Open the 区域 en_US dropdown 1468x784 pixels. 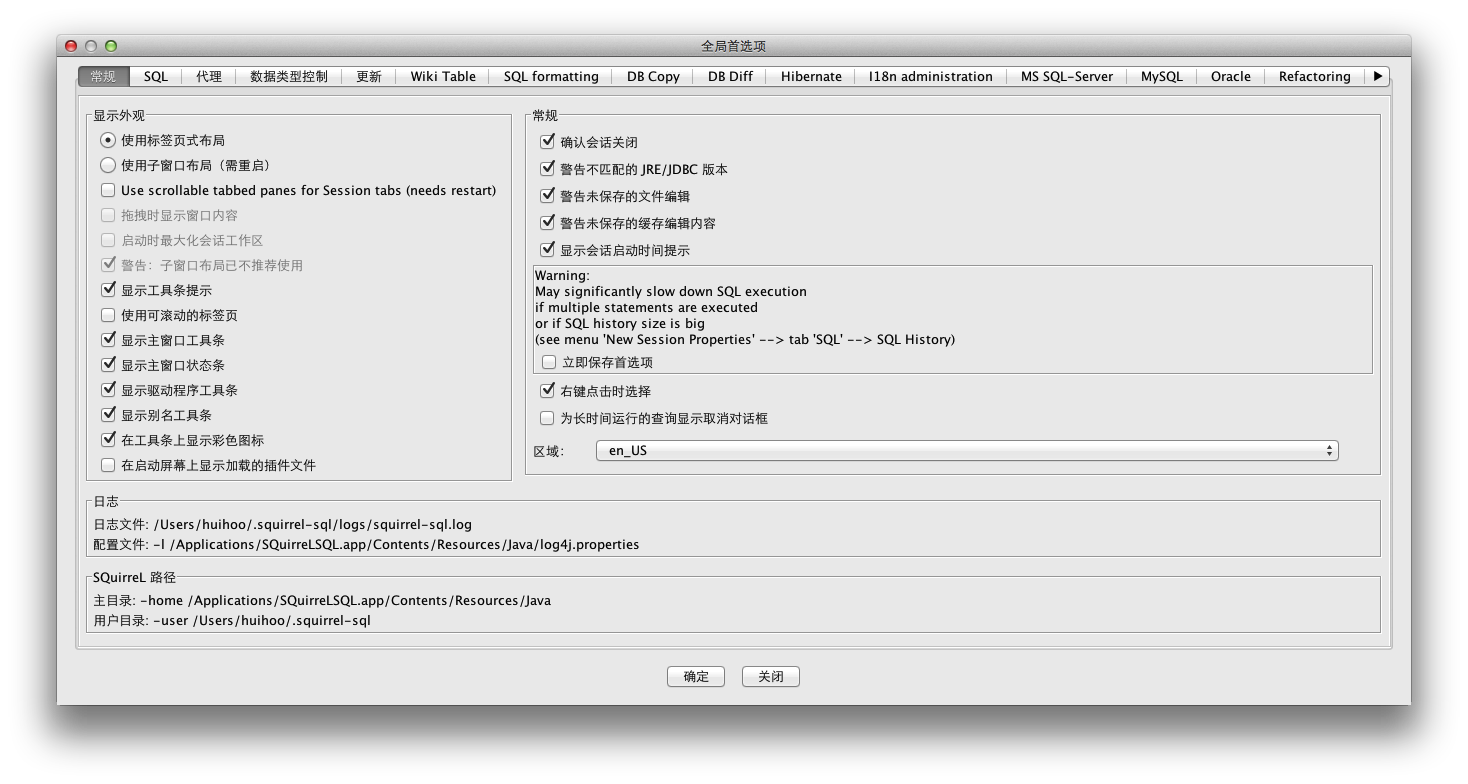click(x=966, y=451)
